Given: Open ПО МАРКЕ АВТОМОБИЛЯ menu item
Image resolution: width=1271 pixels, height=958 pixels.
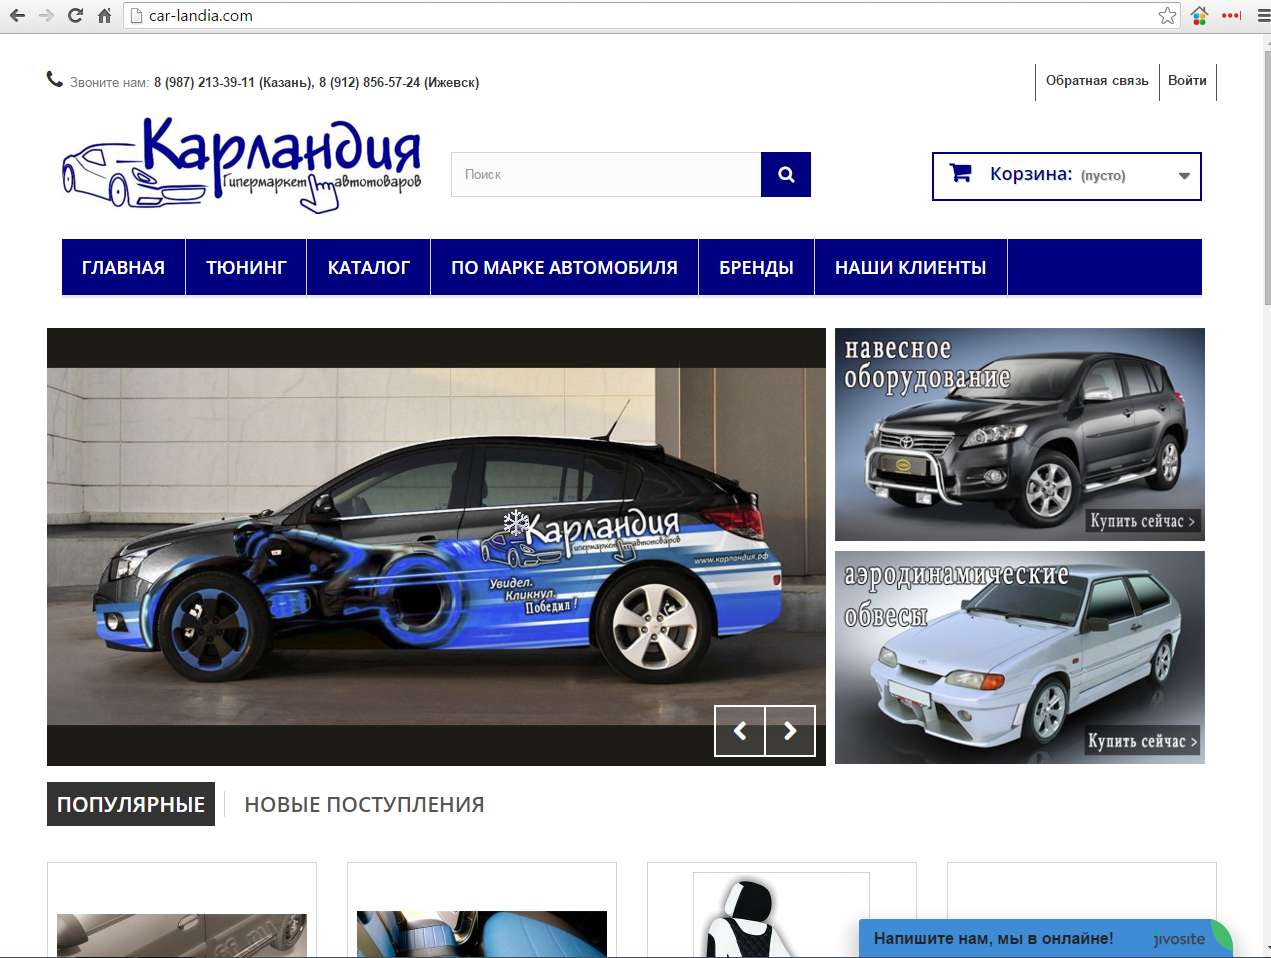Looking at the screenshot, I should tap(564, 267).
